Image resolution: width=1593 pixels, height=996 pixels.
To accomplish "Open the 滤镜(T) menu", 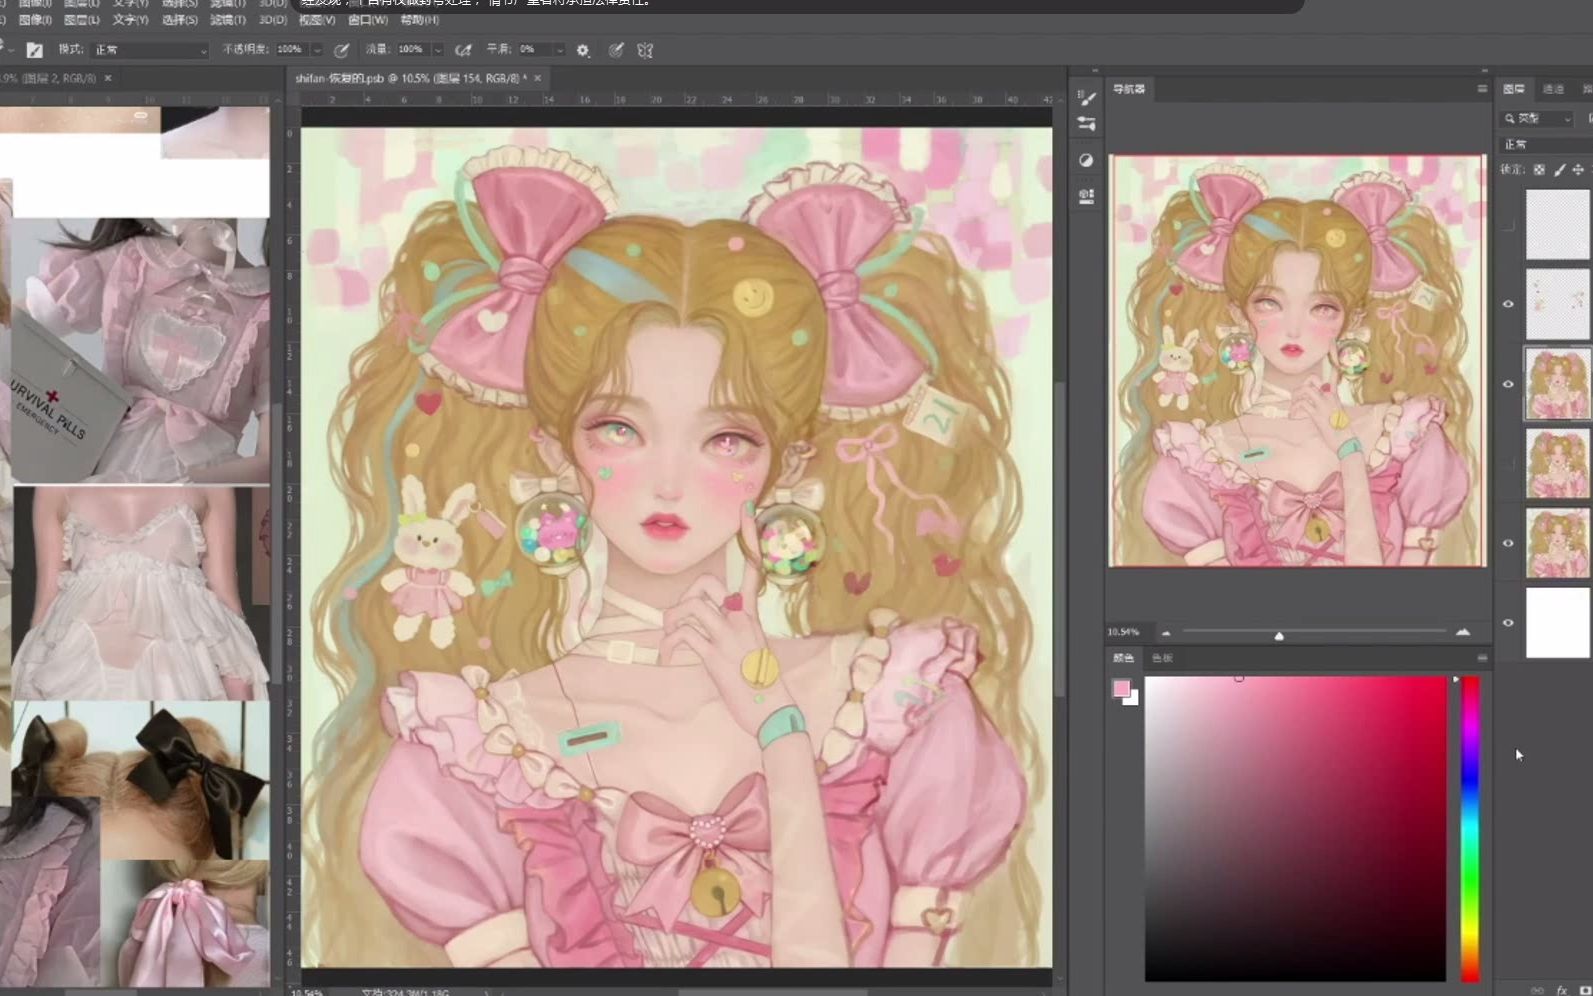I will click(x=228, y=20).
